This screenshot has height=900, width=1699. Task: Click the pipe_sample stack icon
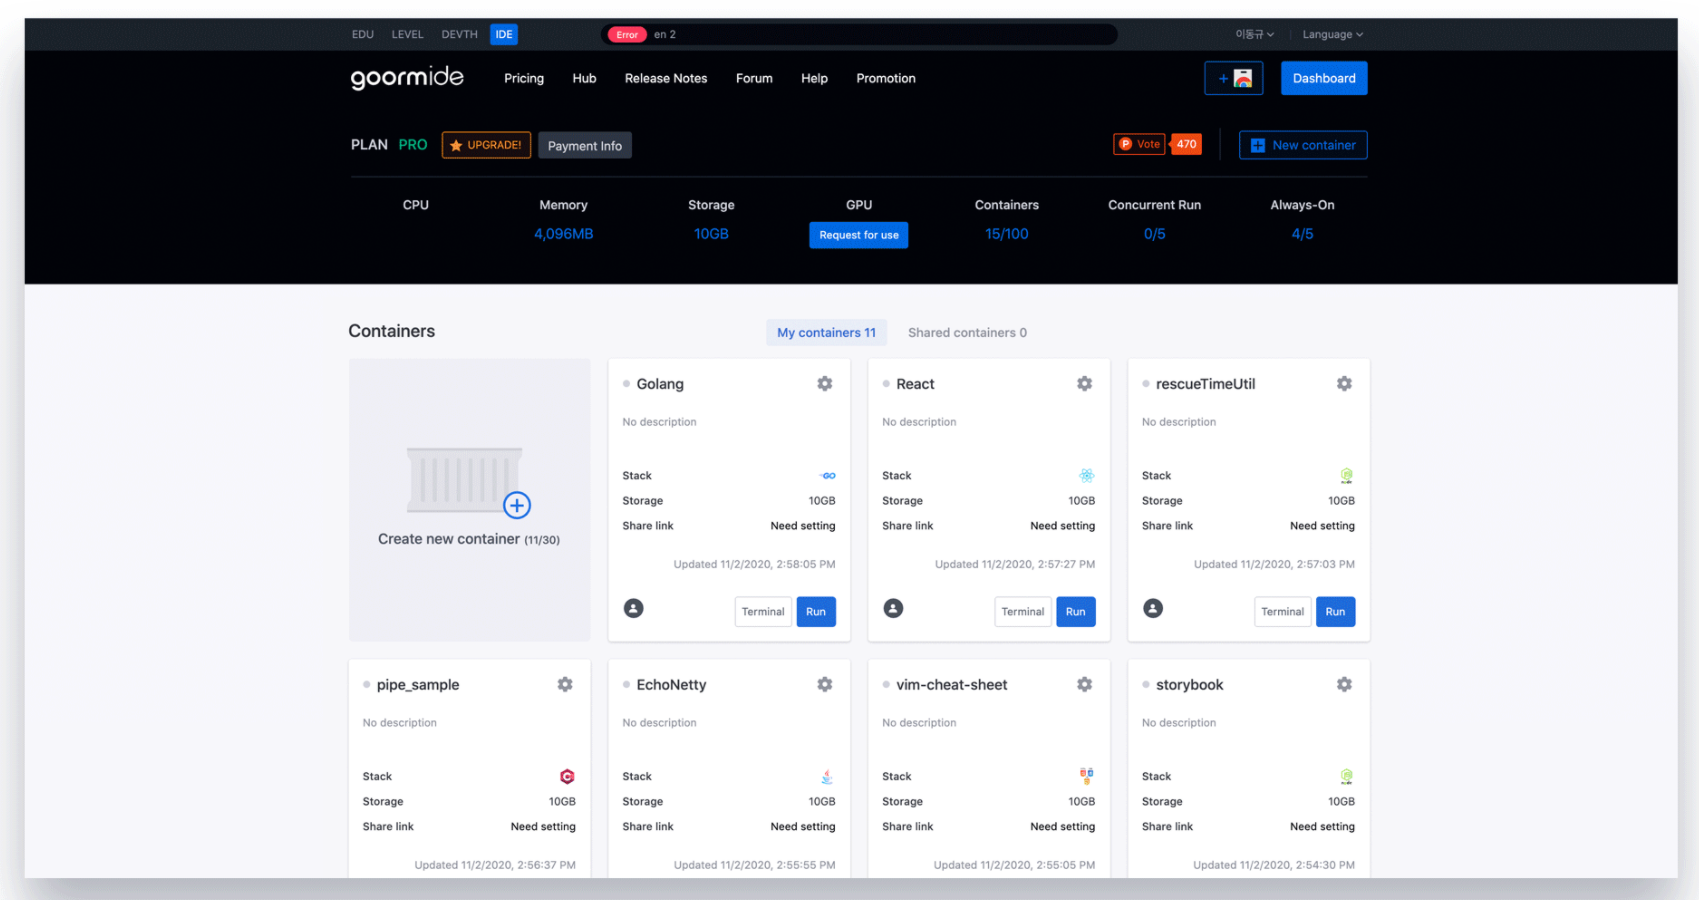(567, 777)
